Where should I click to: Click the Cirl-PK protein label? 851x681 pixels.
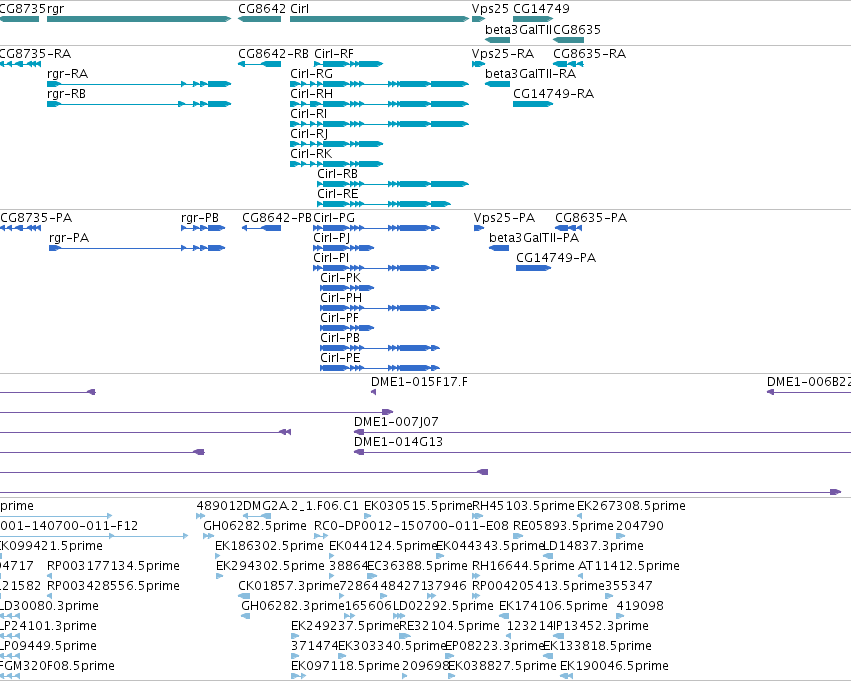tap(340, 278)
